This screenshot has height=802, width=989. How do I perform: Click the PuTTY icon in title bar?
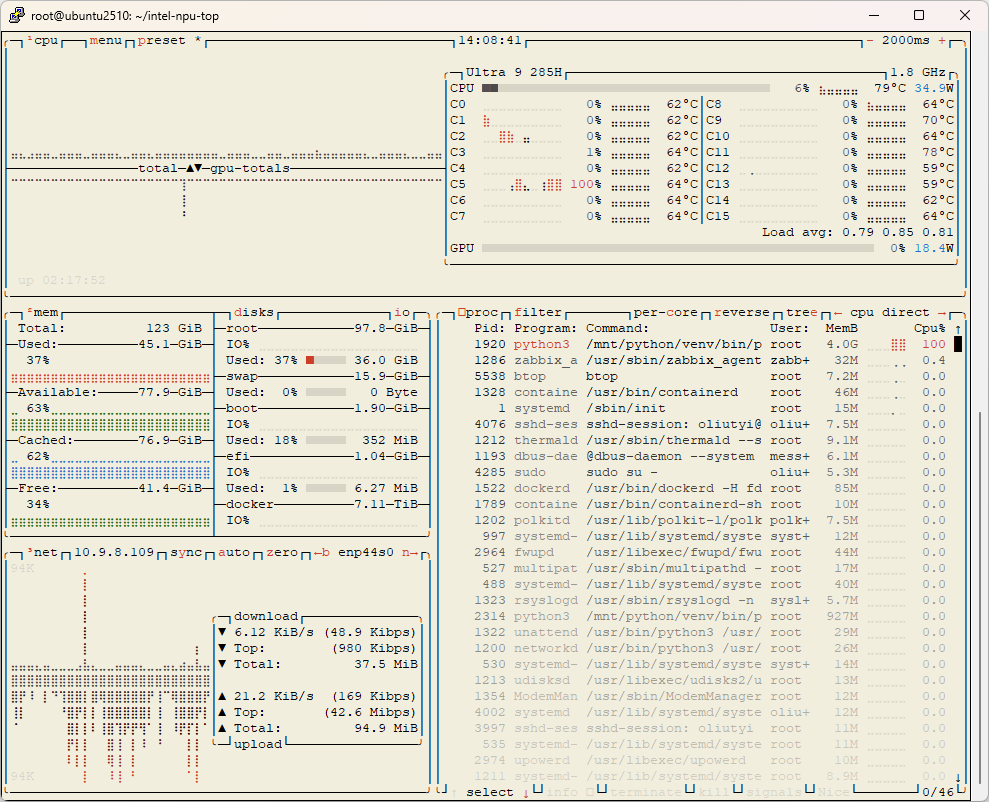tap(17, 15)
